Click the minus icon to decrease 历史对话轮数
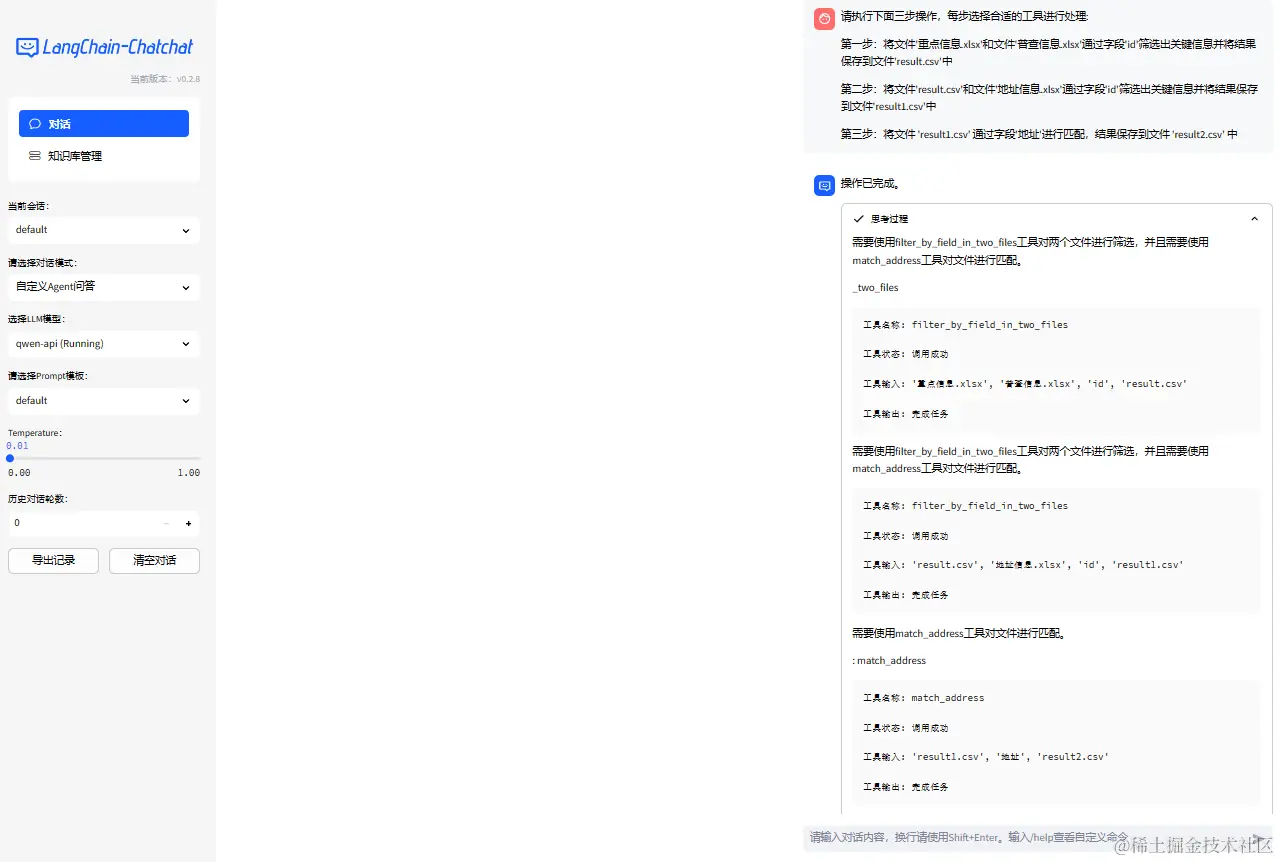The image size is (1280, 862). (167, 522)
